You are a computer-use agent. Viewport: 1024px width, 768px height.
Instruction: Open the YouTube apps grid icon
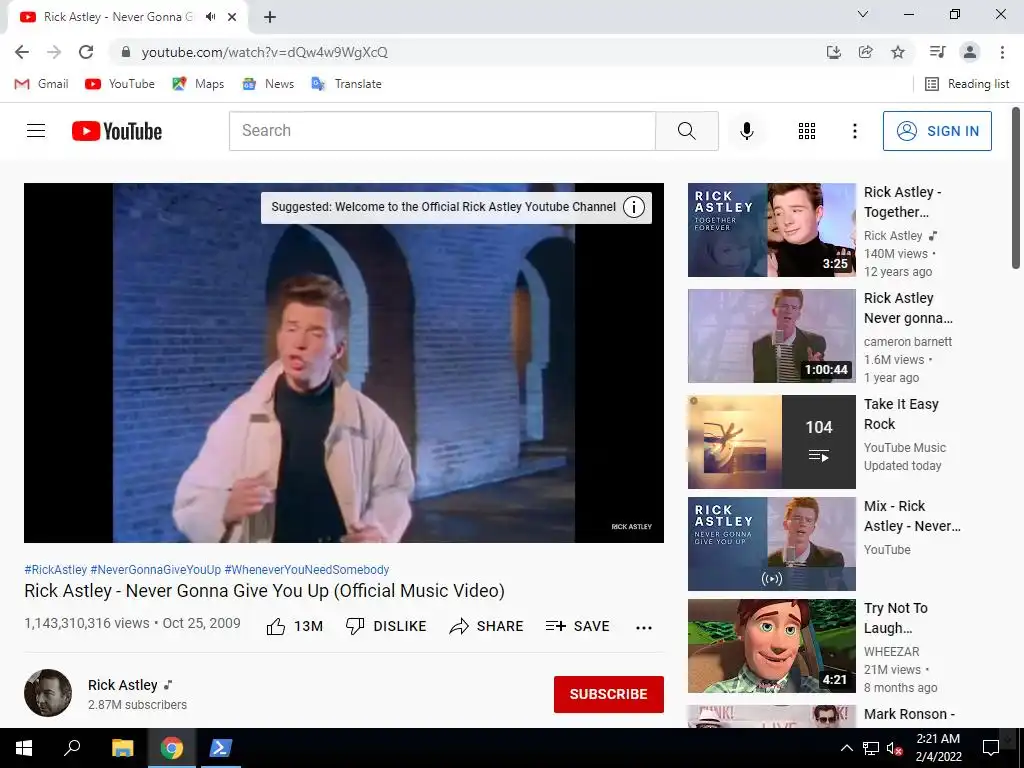coord(807,131)
